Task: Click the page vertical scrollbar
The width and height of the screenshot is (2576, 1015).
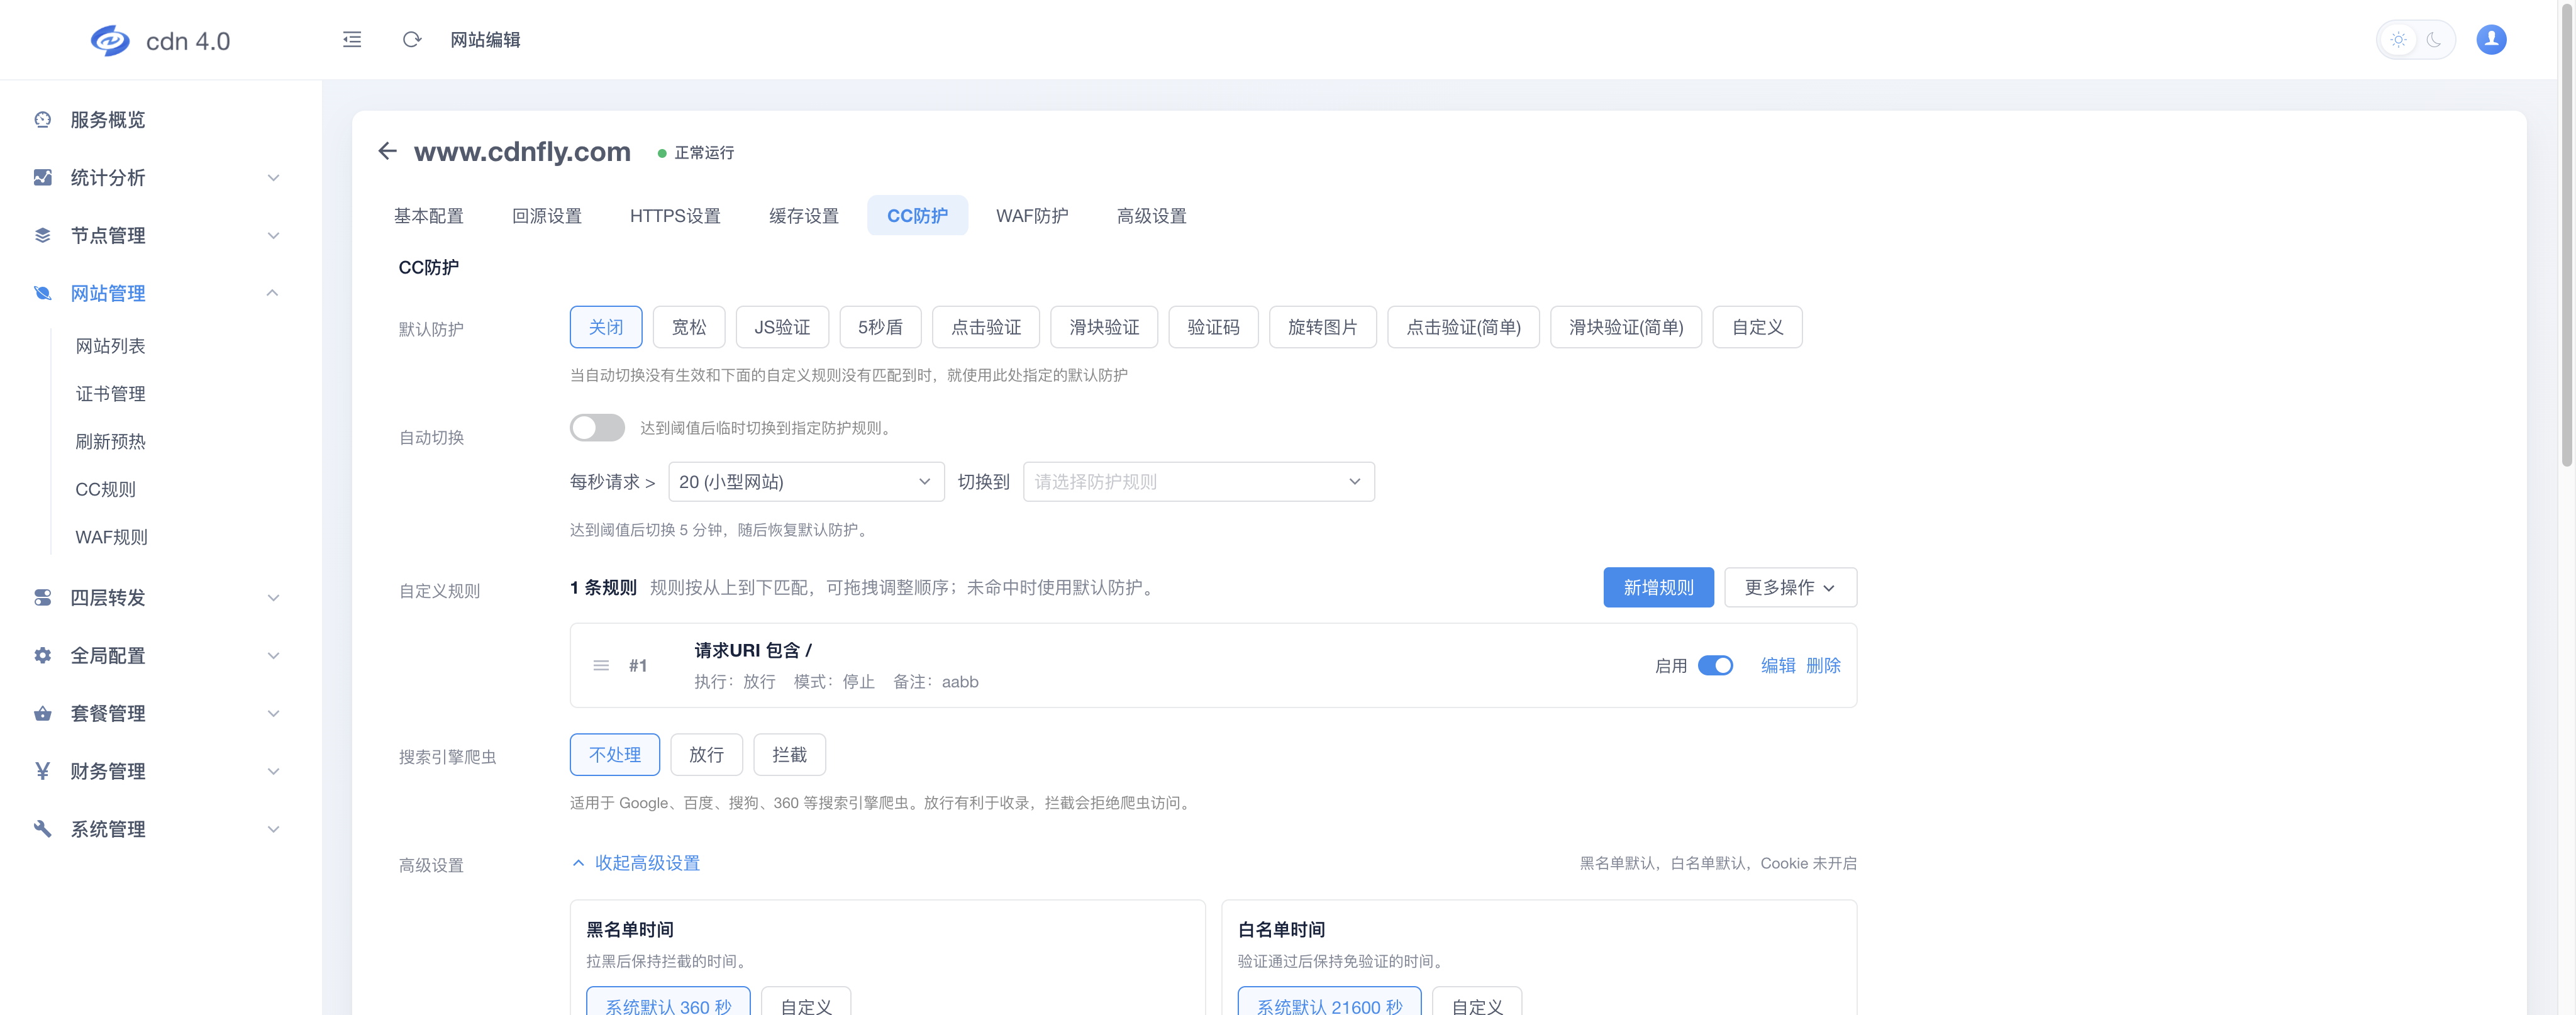Action: tap(2567, 235)
